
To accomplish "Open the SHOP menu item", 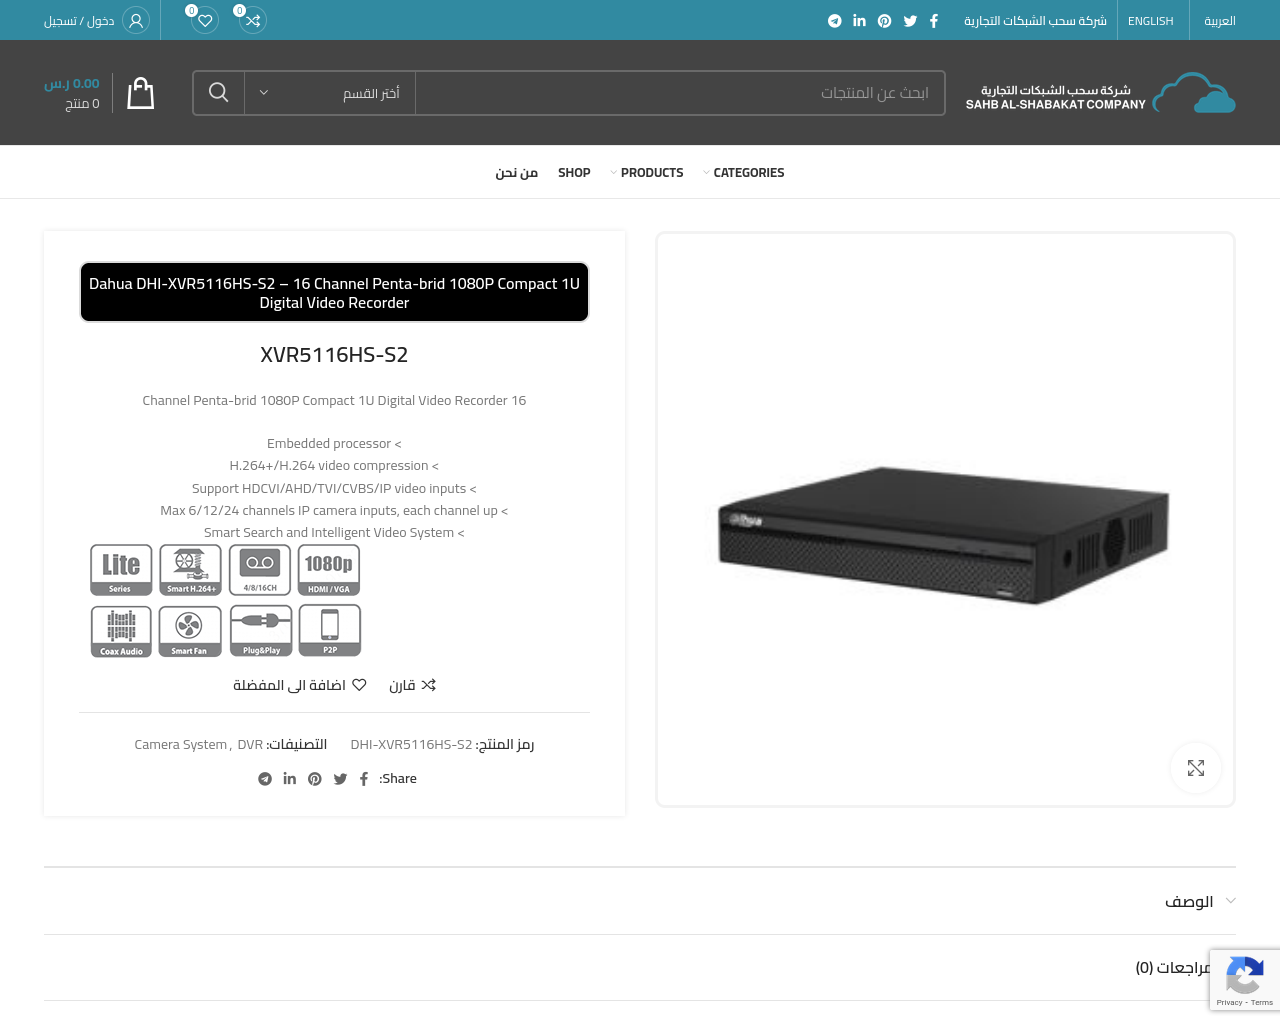I will 574,173.
